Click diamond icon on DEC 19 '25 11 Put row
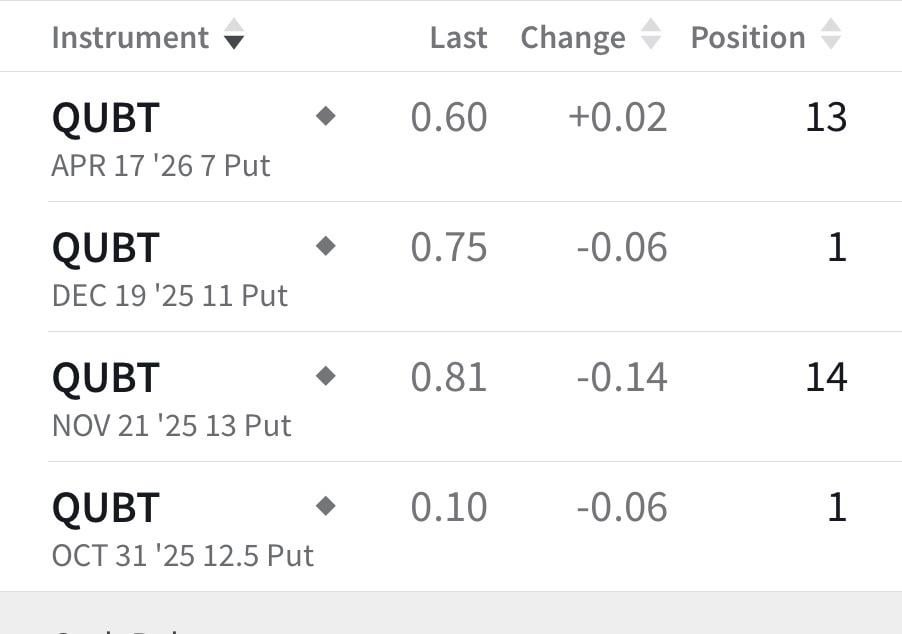The image size is (902, 634). [x=325, y=246]
